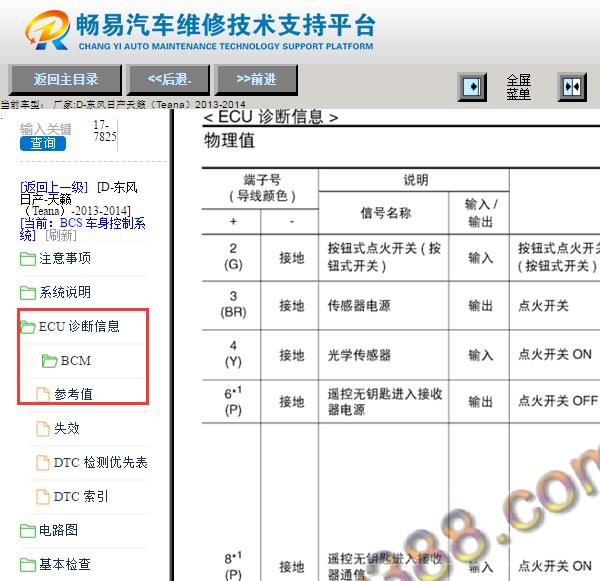Viewport: 600px width, 581px height.
Task: Click the 当前: BCS 车身控制系统 link
Action: coord(82,229)
